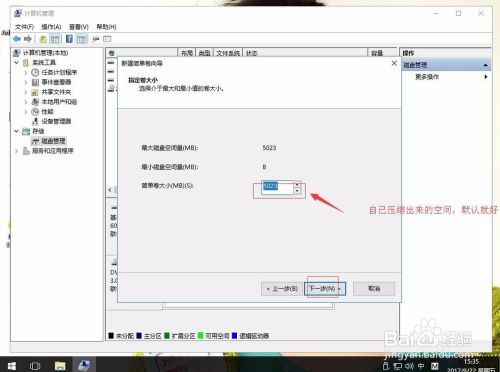Select the 存储 storage node
500x372 pixels.
tap(38, 131)
